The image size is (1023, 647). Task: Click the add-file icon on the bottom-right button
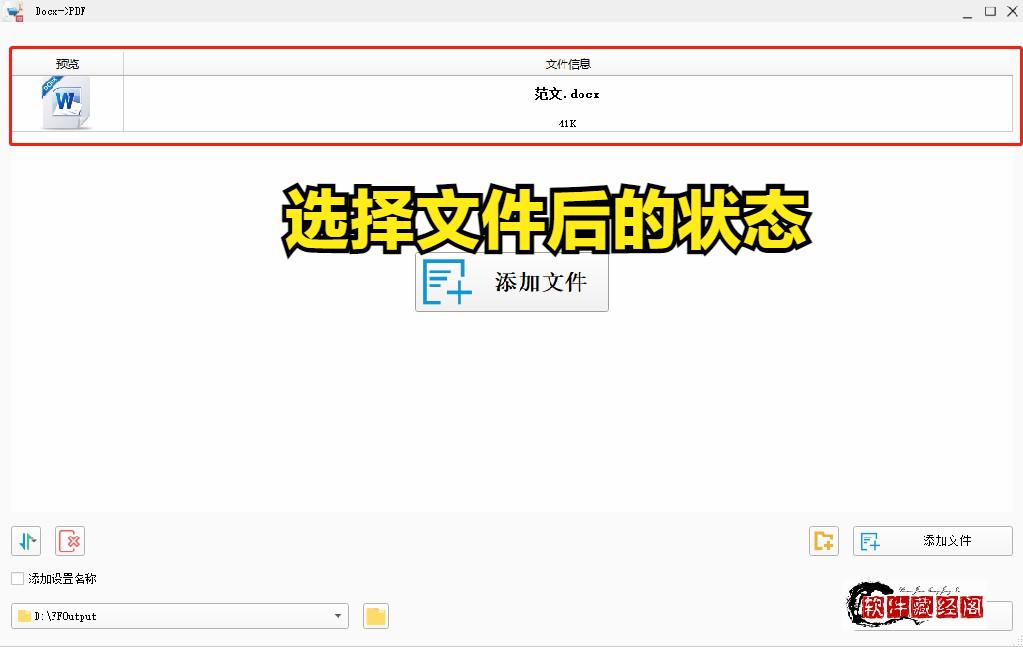pos(870,540)
